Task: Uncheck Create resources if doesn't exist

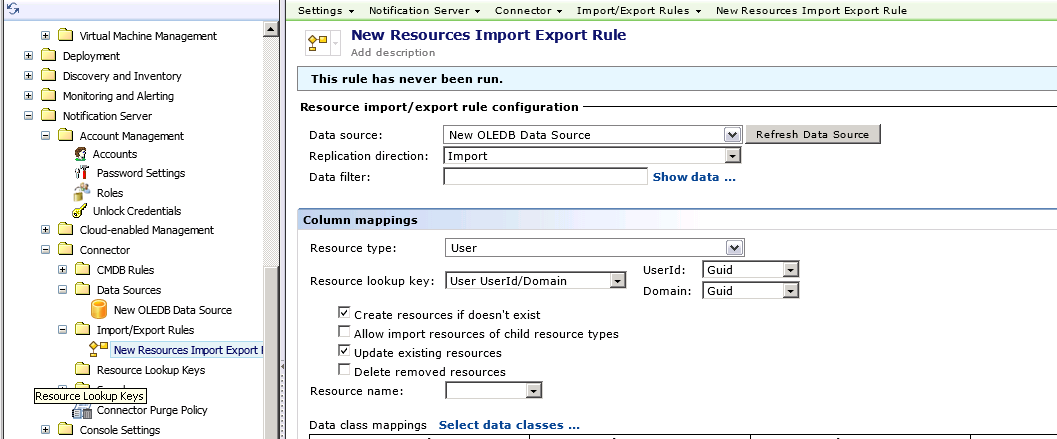Action: [345, 314]
